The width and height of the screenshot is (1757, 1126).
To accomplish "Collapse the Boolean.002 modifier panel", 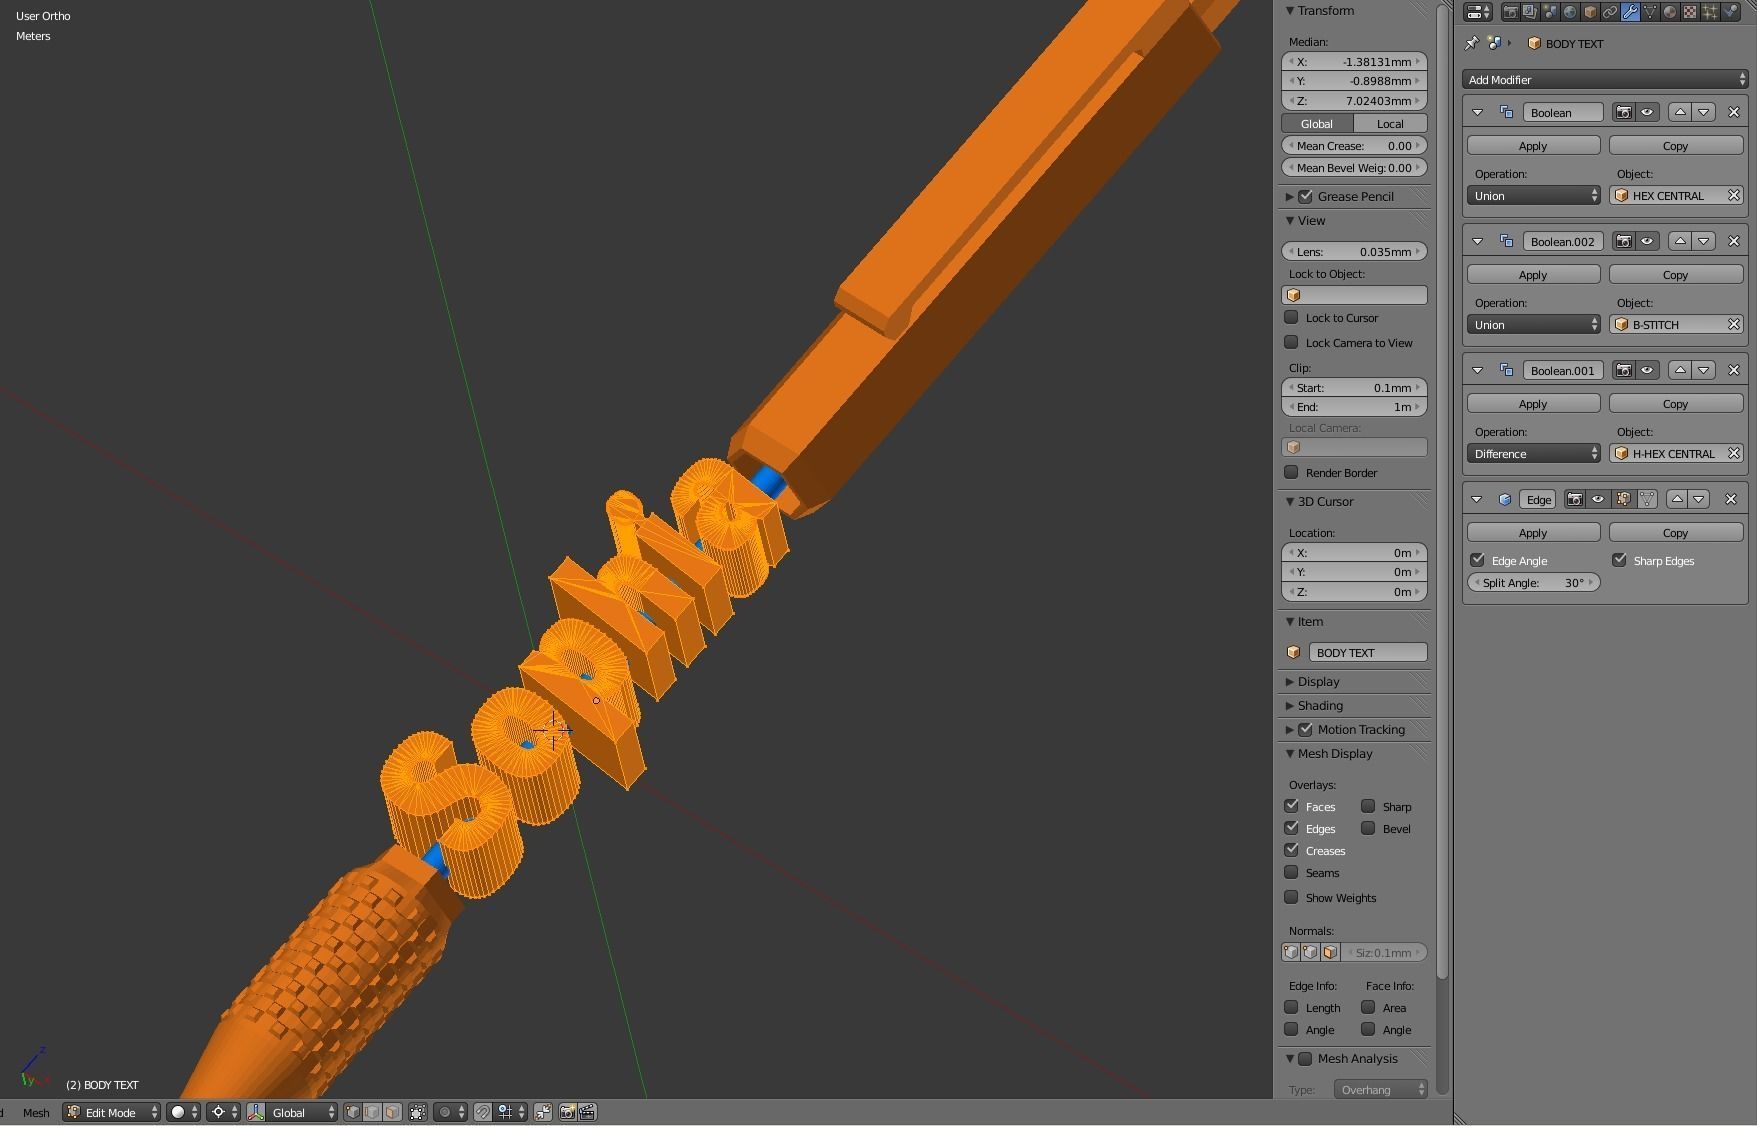I will [x=1477, y=241].
